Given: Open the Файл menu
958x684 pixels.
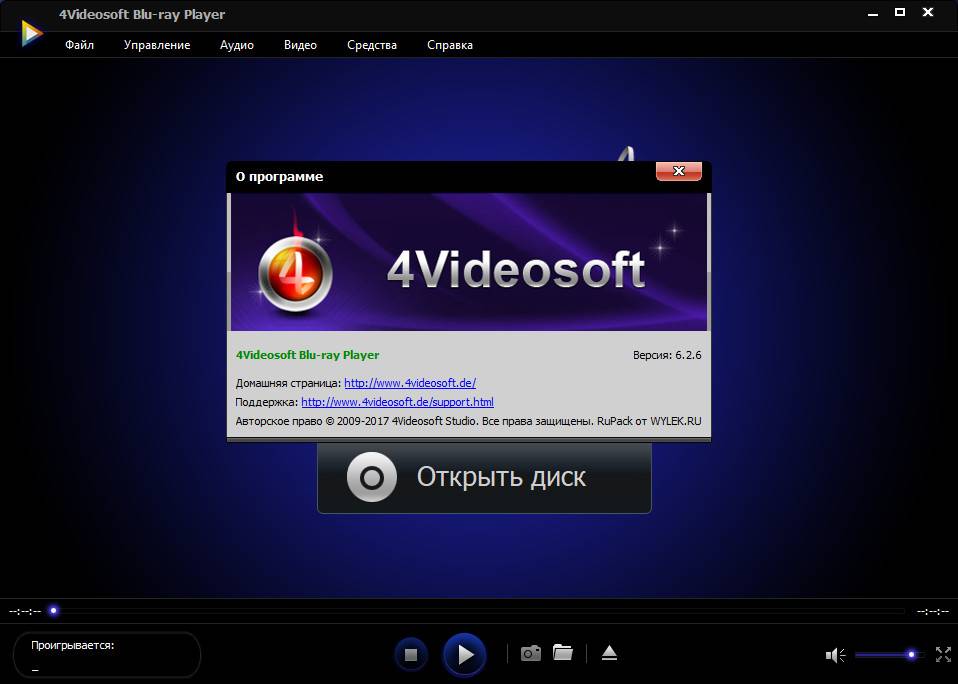Looking at the screenshot, I should pos(79,45).
